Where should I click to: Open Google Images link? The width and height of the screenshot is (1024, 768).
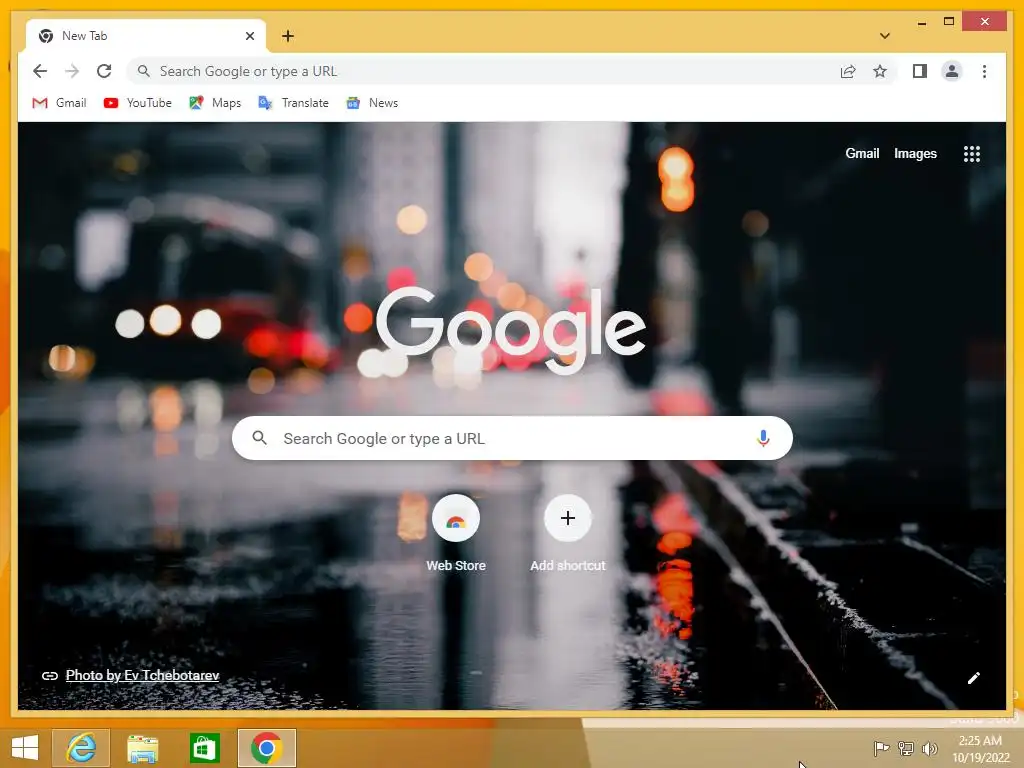(915, 153)
